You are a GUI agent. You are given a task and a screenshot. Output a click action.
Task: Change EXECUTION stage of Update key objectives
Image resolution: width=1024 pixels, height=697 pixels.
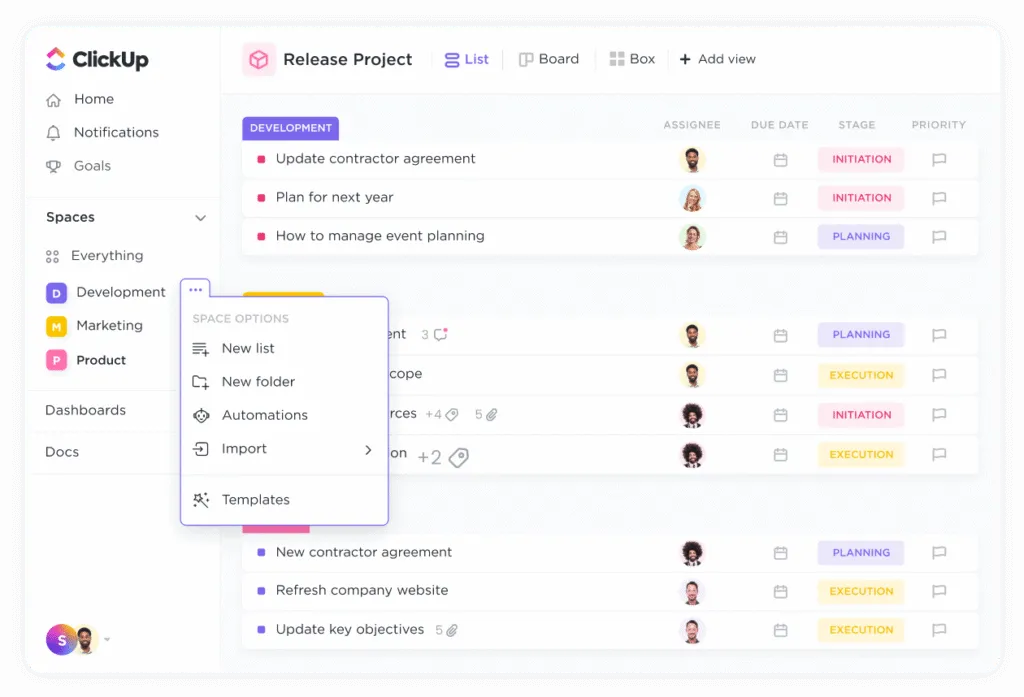point(861,630)
